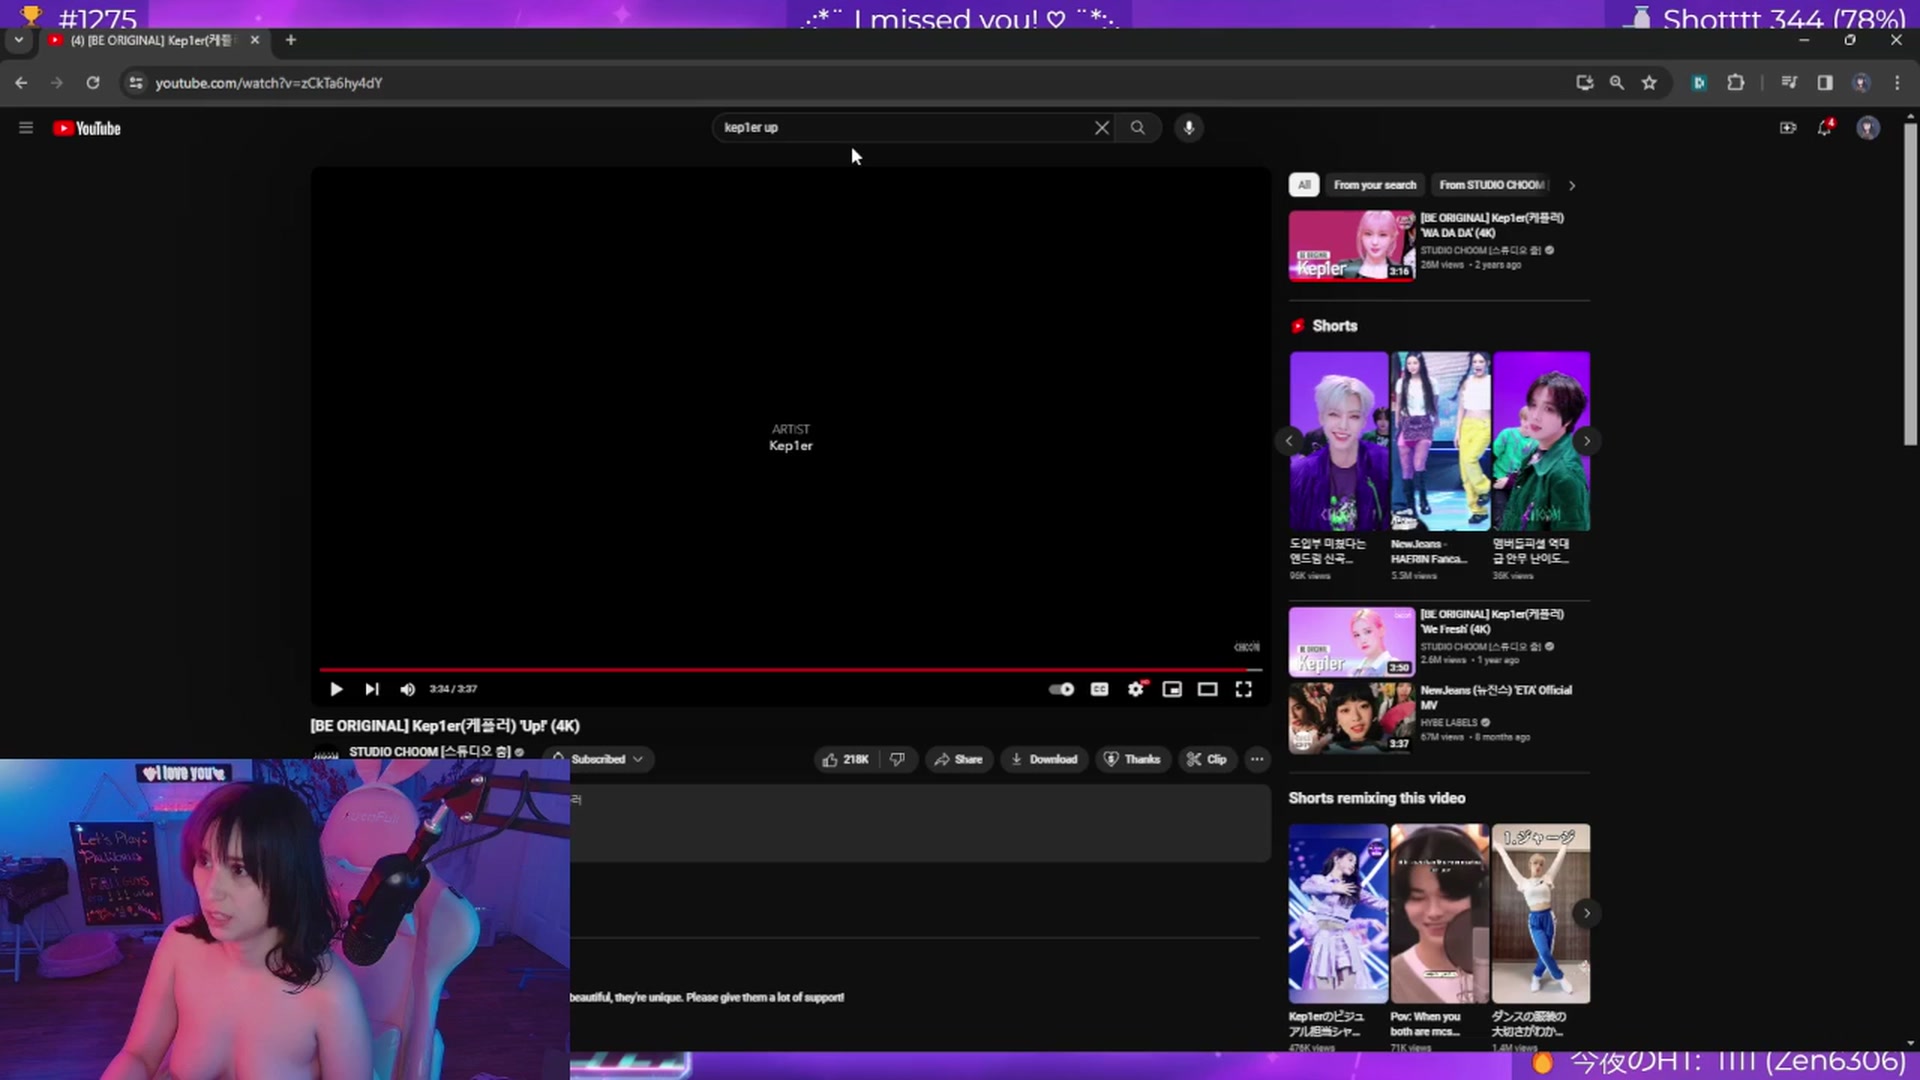Go back in browser

(x=21, y=83)
